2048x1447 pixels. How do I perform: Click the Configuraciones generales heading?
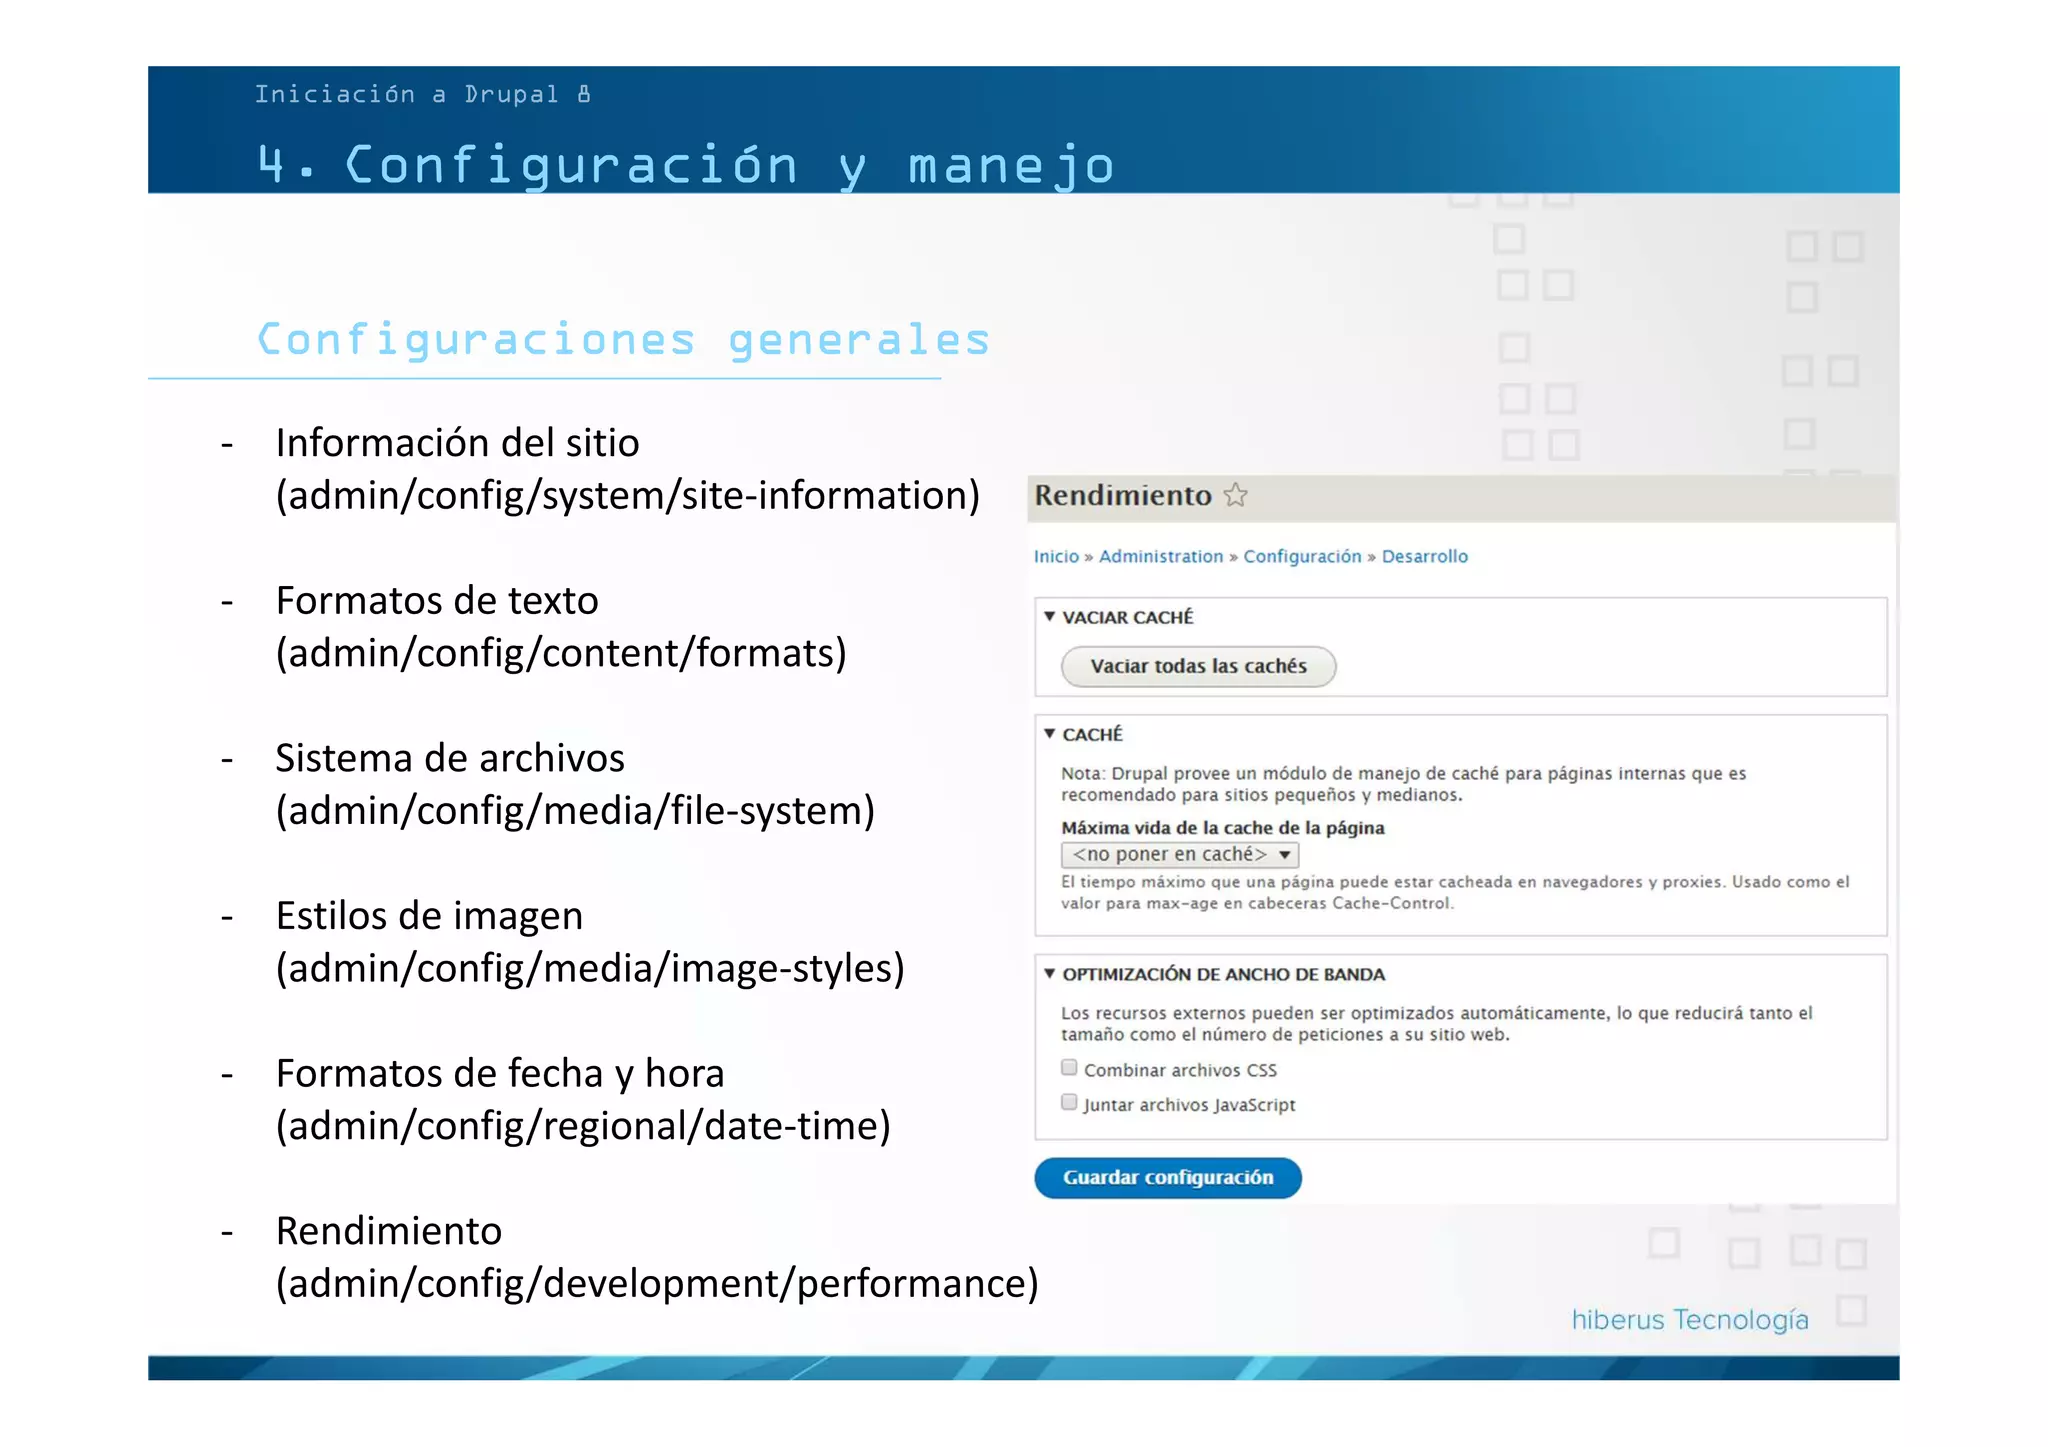[623, 340]
